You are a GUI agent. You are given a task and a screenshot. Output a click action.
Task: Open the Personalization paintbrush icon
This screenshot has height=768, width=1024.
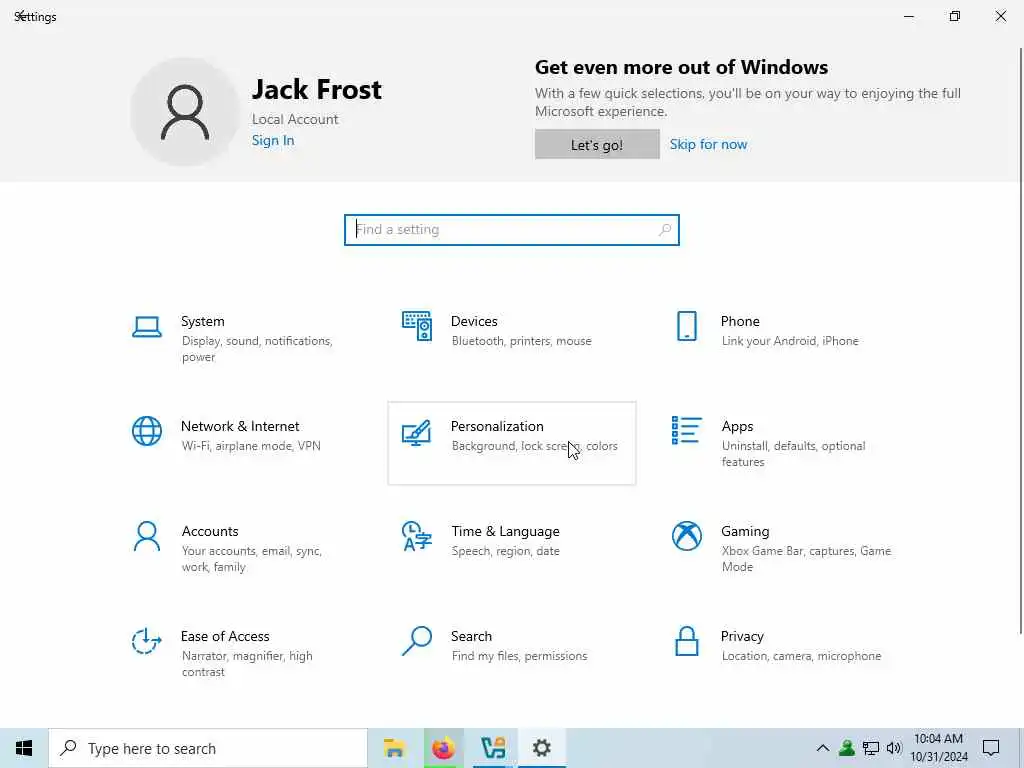point(417,432)
